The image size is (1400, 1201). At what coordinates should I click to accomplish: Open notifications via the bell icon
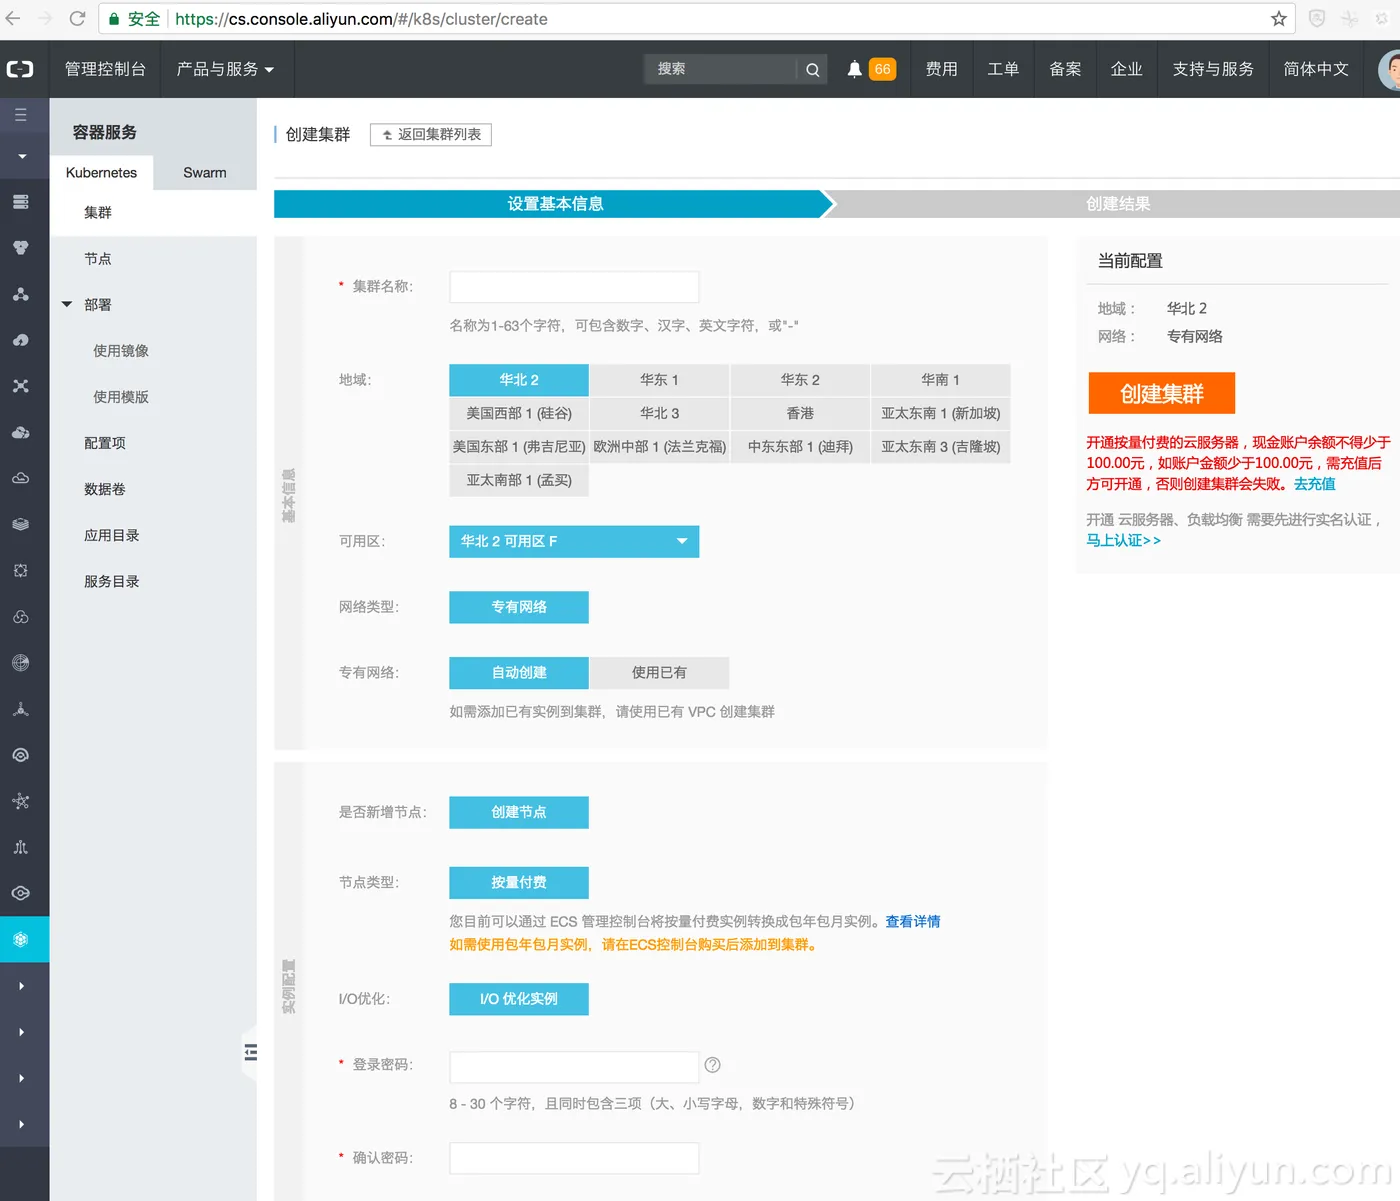[x=854, y=69]
